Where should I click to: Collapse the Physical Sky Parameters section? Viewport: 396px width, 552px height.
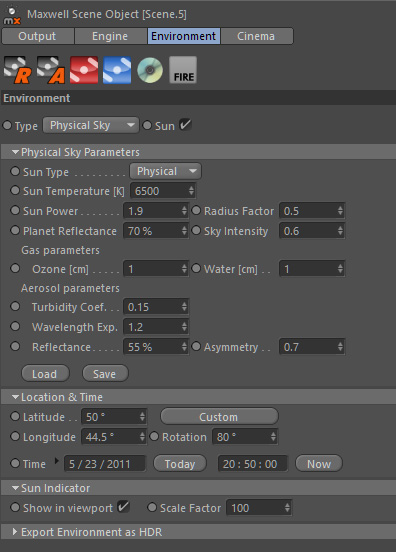[x=15, y=152]
